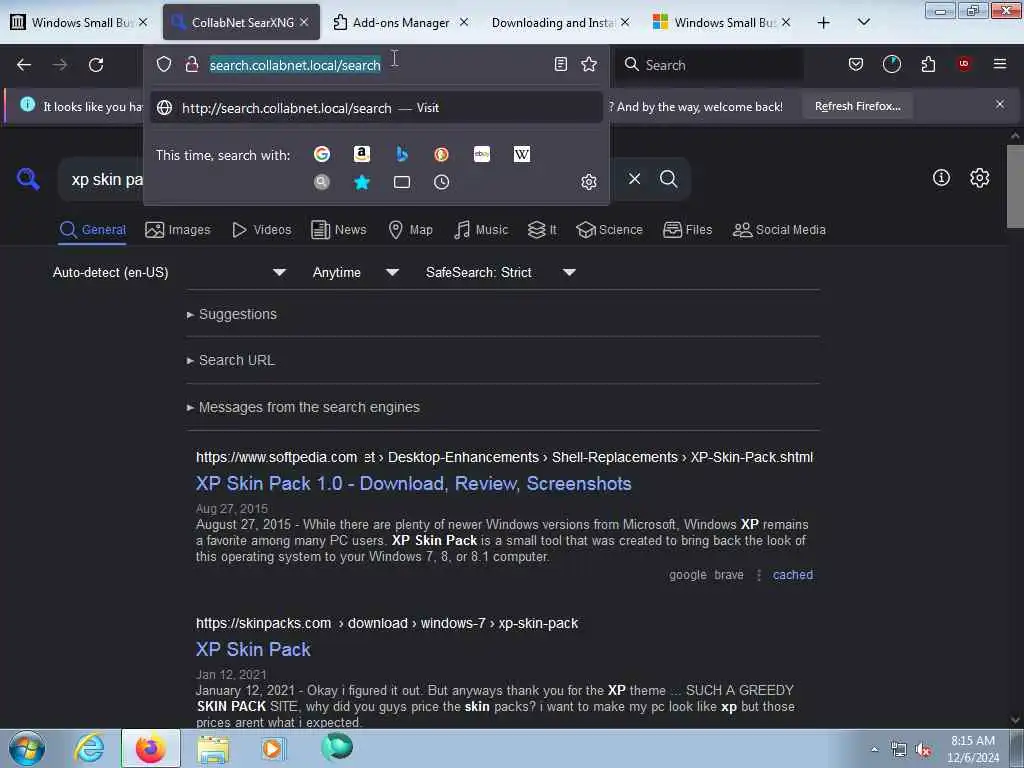Show hidden system tray icons
Screen dimensions: 1024x768
click(x=874, y=749)
